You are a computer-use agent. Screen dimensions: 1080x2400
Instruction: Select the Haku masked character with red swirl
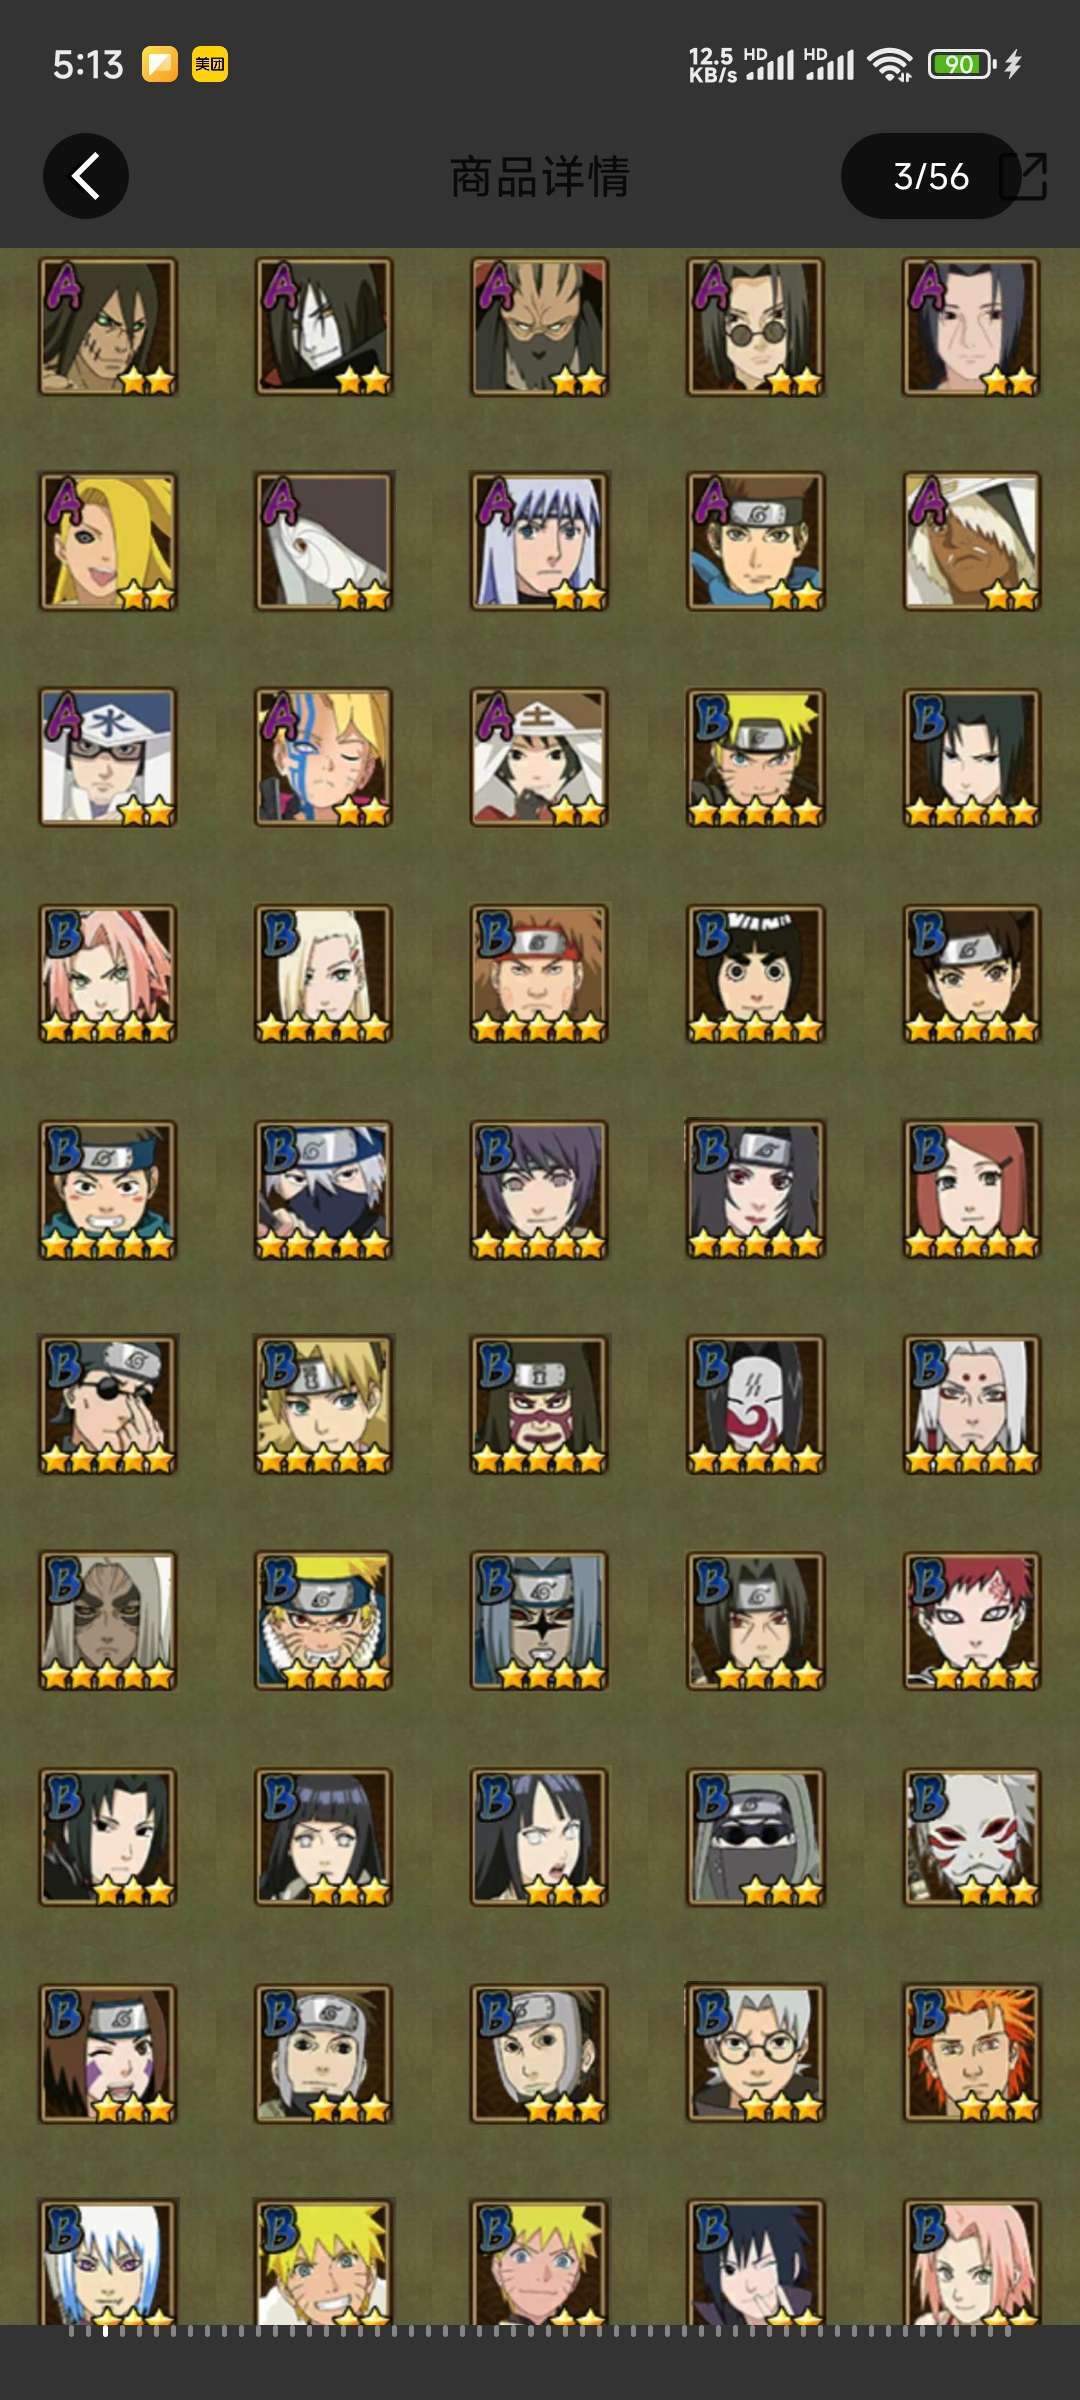pos(756,1405)
